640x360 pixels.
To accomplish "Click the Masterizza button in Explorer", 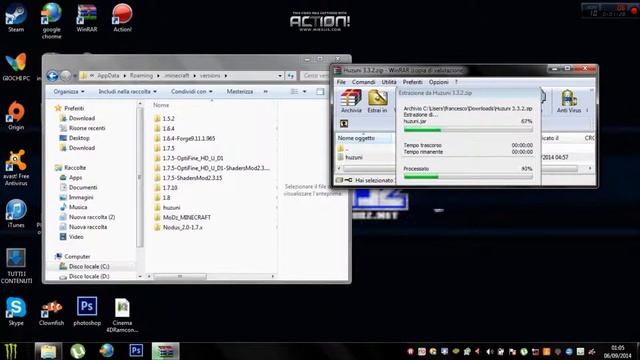I will (240, 91).
